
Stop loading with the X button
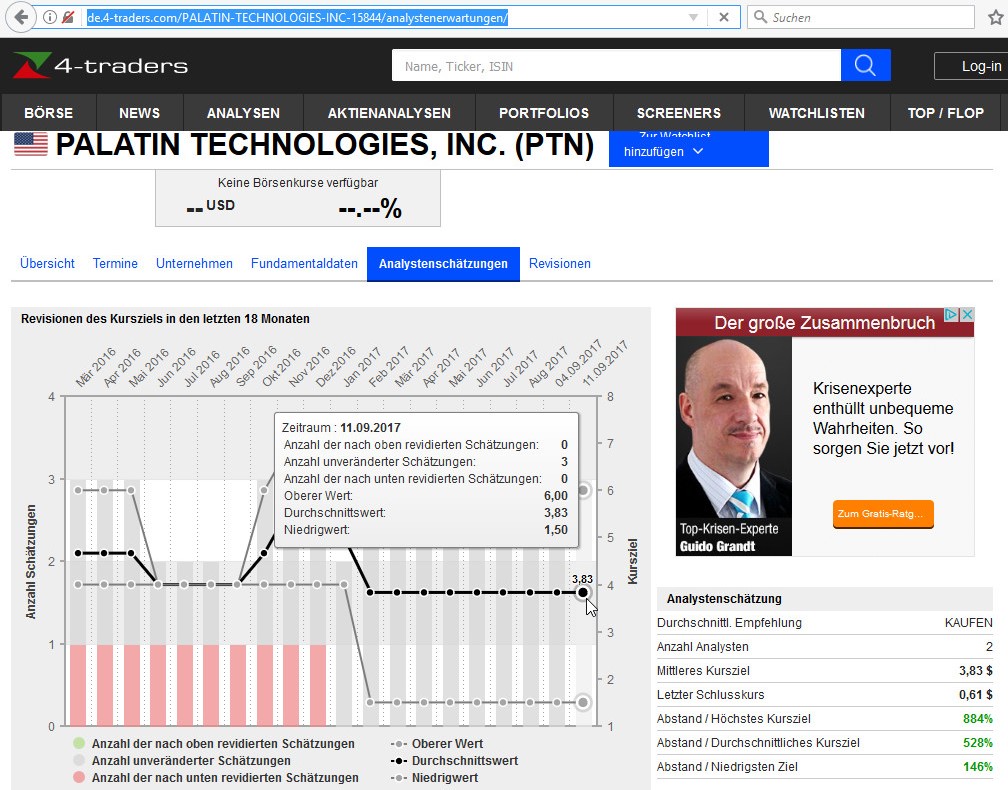pyautogui.click(x=724, y=17)
